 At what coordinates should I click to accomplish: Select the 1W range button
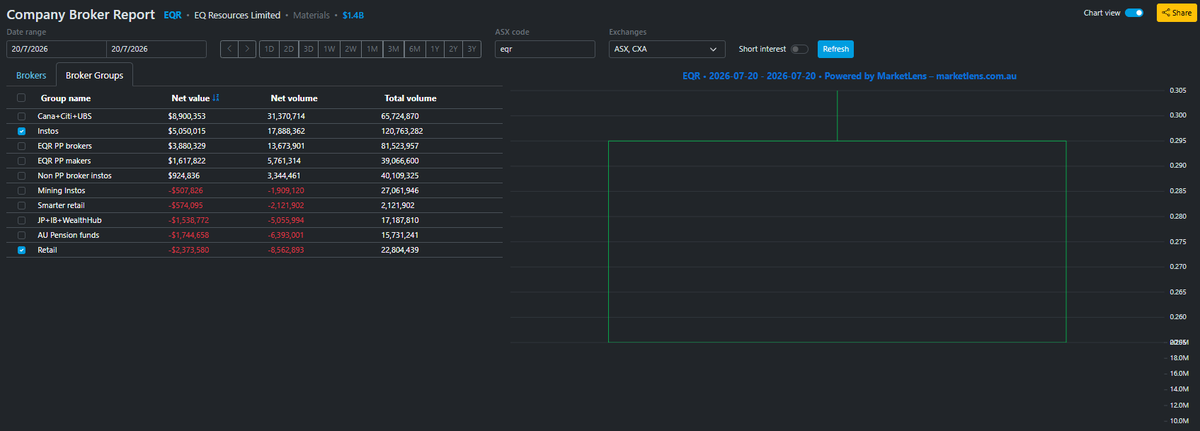[329, 48]
